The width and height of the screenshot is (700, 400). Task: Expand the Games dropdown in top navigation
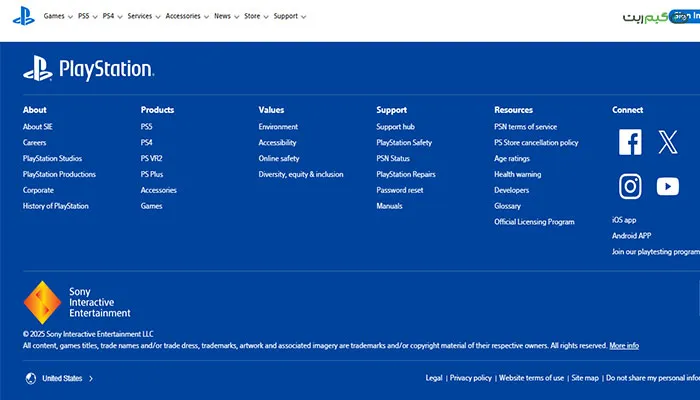58,16
